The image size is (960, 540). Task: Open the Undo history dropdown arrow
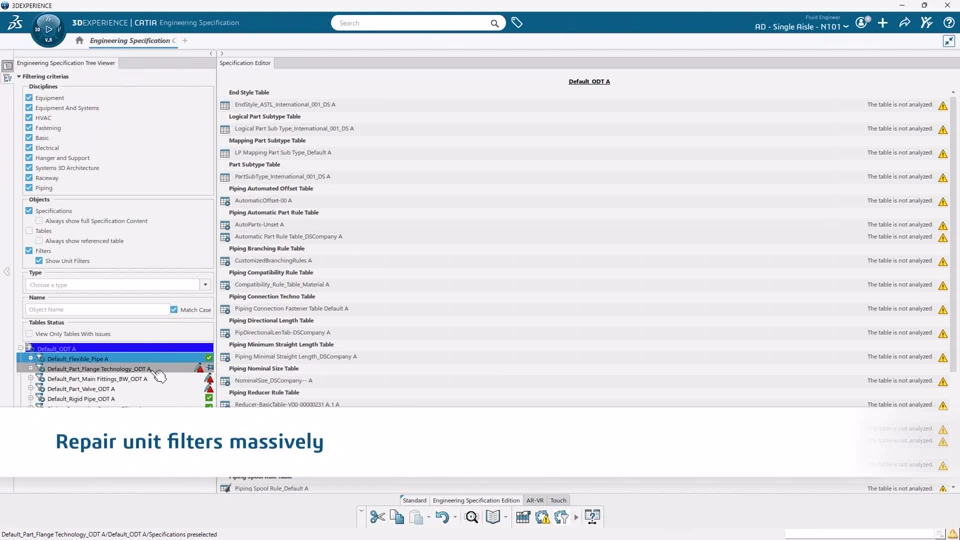(455, 517)
